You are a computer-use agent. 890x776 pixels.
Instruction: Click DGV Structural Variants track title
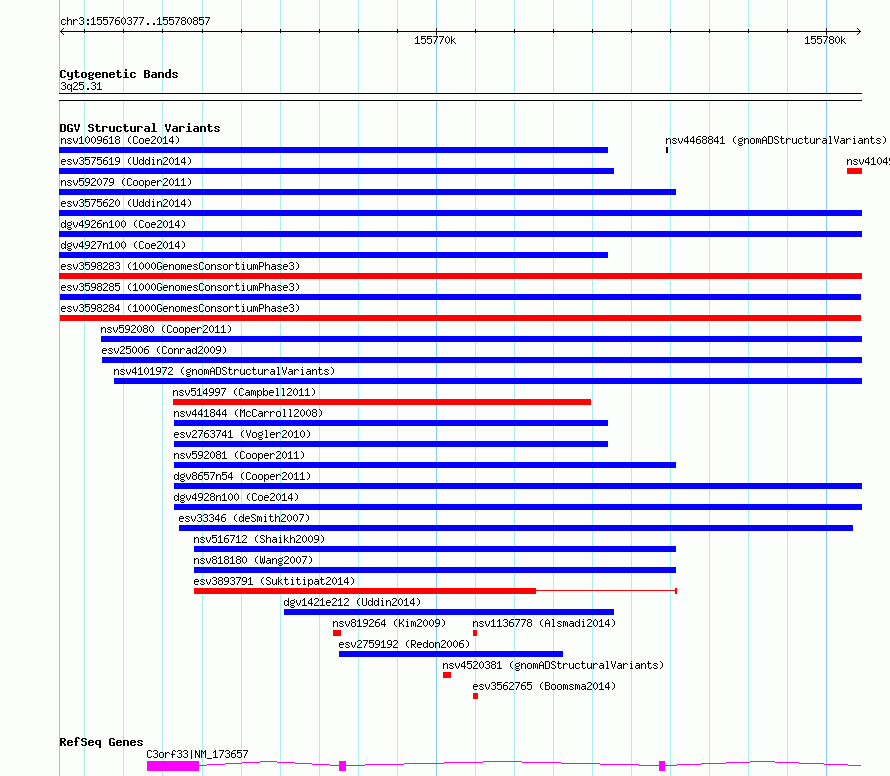coord(140,128)
